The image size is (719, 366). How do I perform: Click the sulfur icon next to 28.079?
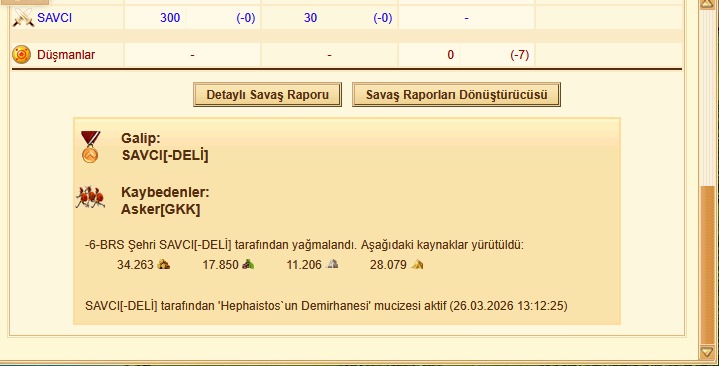pos(417,264)
